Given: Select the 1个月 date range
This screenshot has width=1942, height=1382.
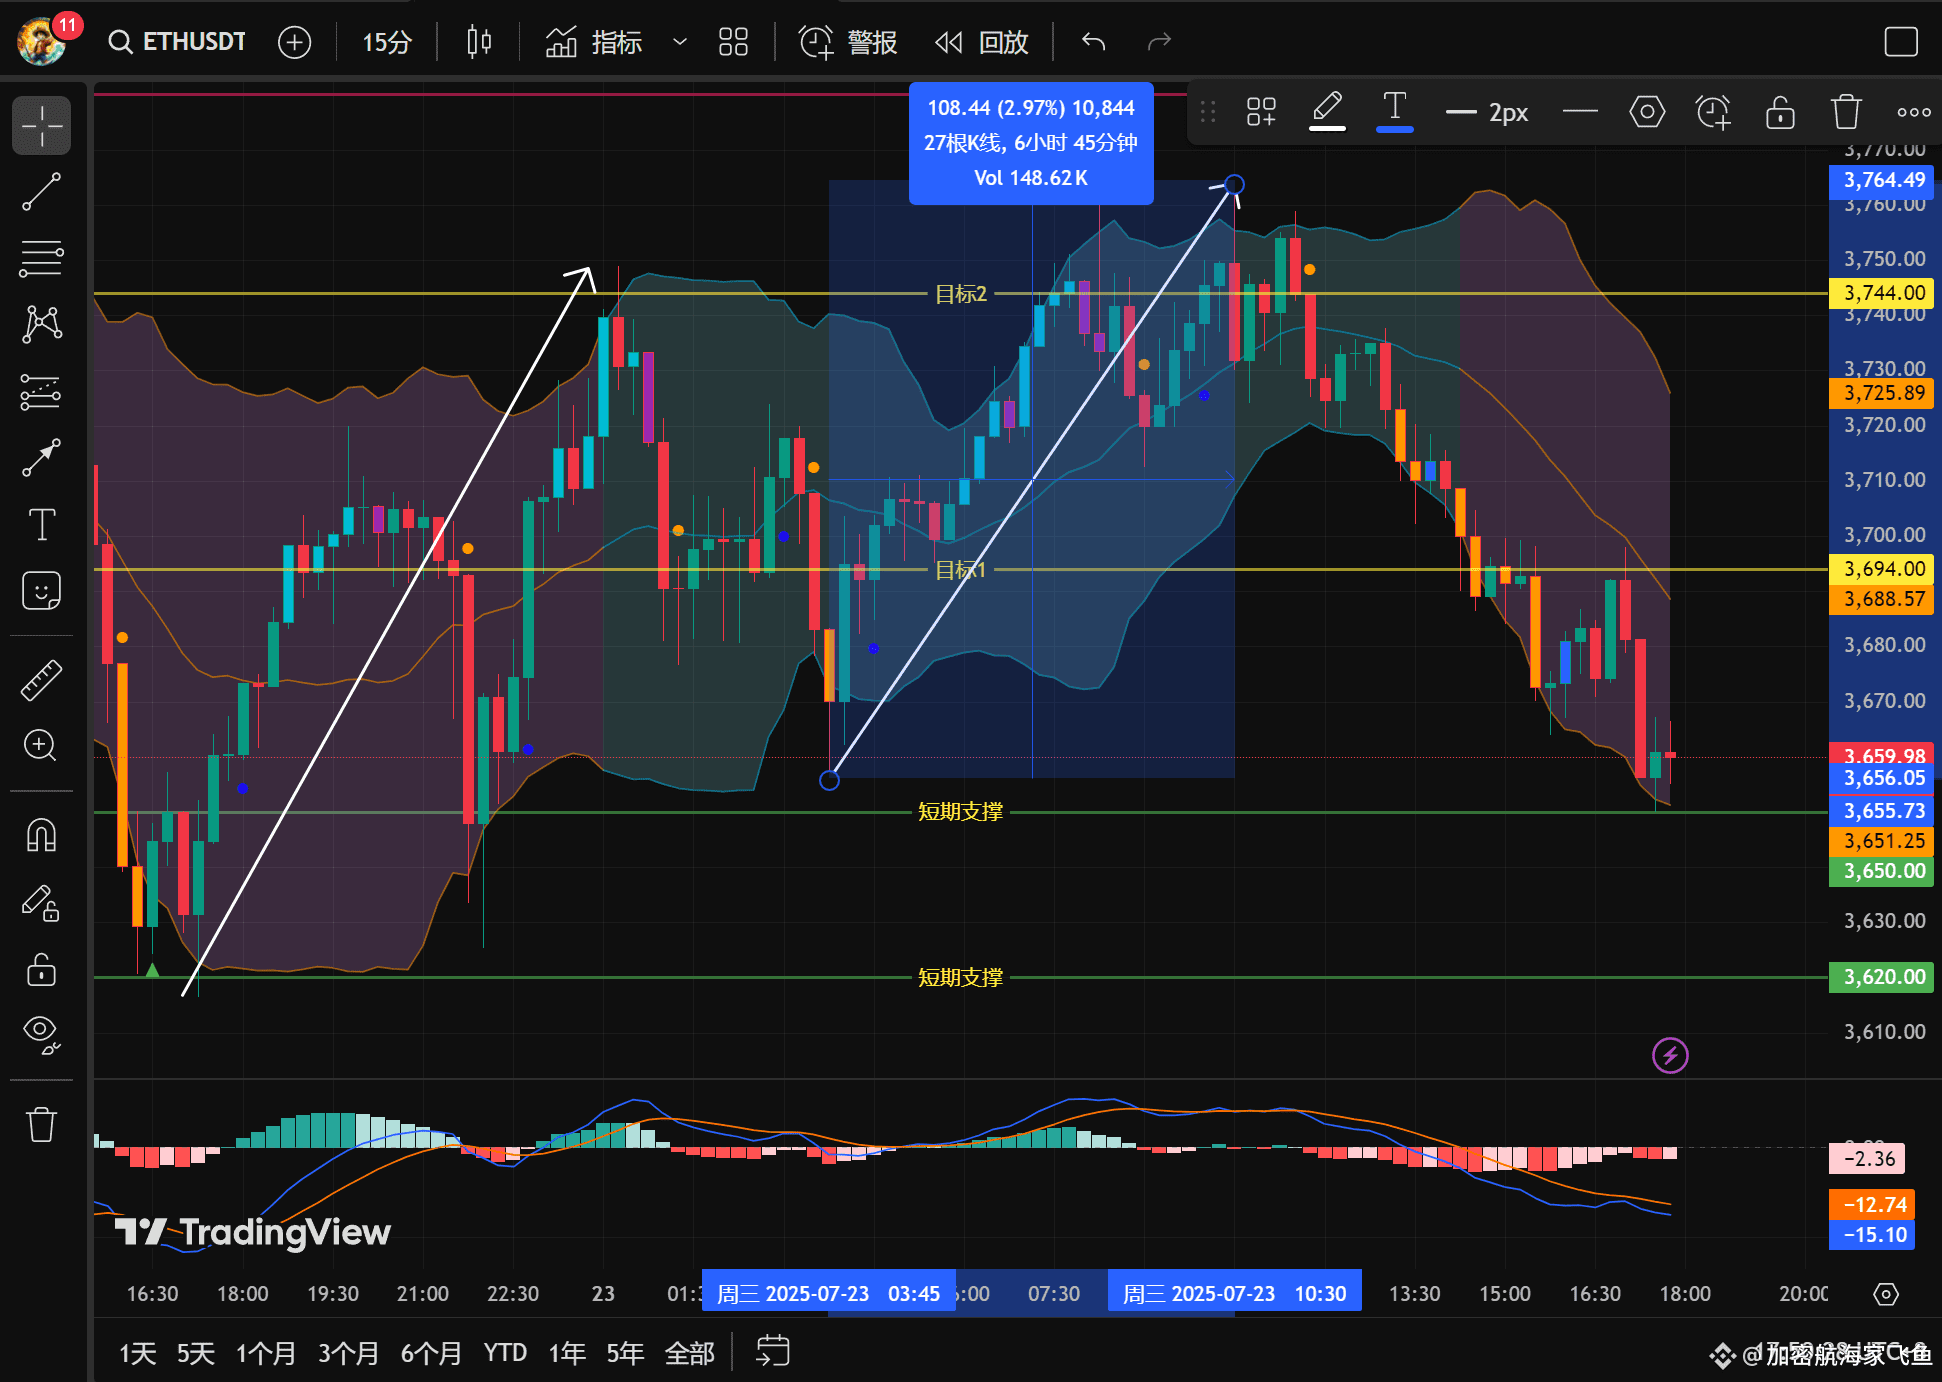Looking at the screenshot, I should 266,1353.
